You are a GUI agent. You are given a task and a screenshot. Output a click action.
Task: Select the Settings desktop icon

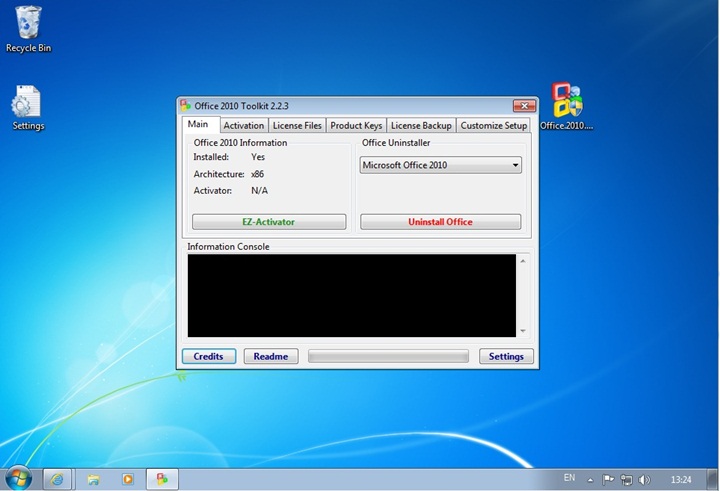pos(28,107)
